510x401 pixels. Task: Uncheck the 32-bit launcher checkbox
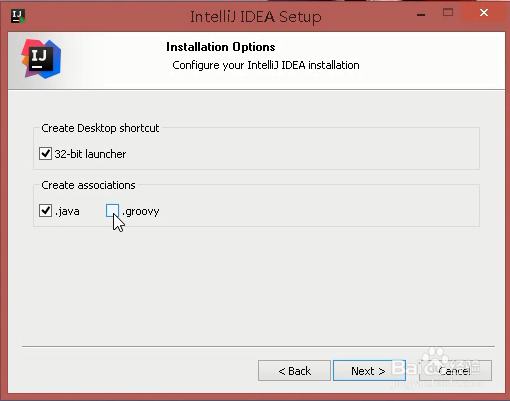pyautogui.click(x=45, y=154)
